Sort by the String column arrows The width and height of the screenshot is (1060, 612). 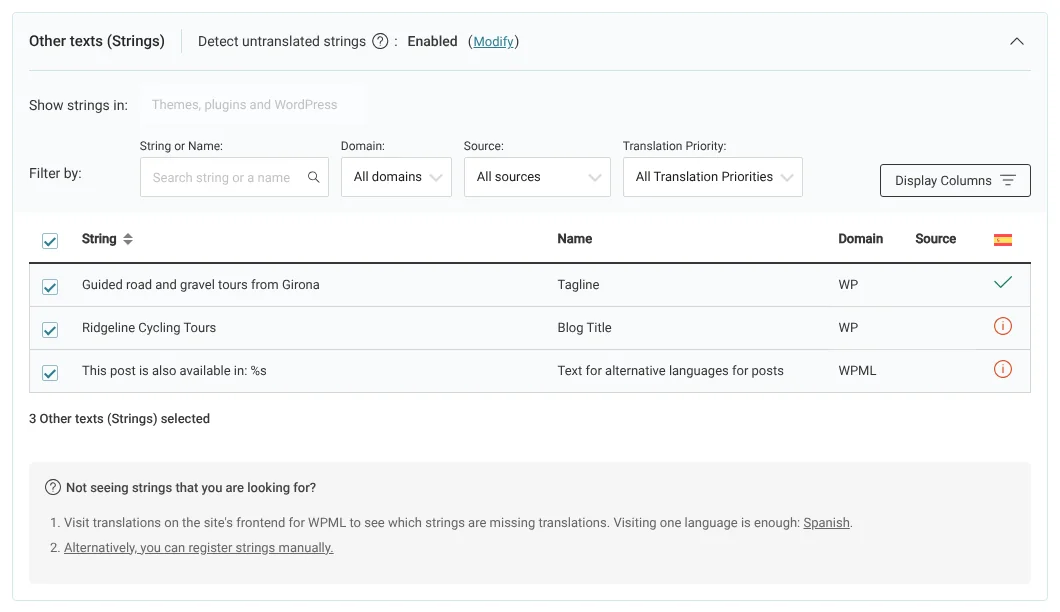point(128,239)
